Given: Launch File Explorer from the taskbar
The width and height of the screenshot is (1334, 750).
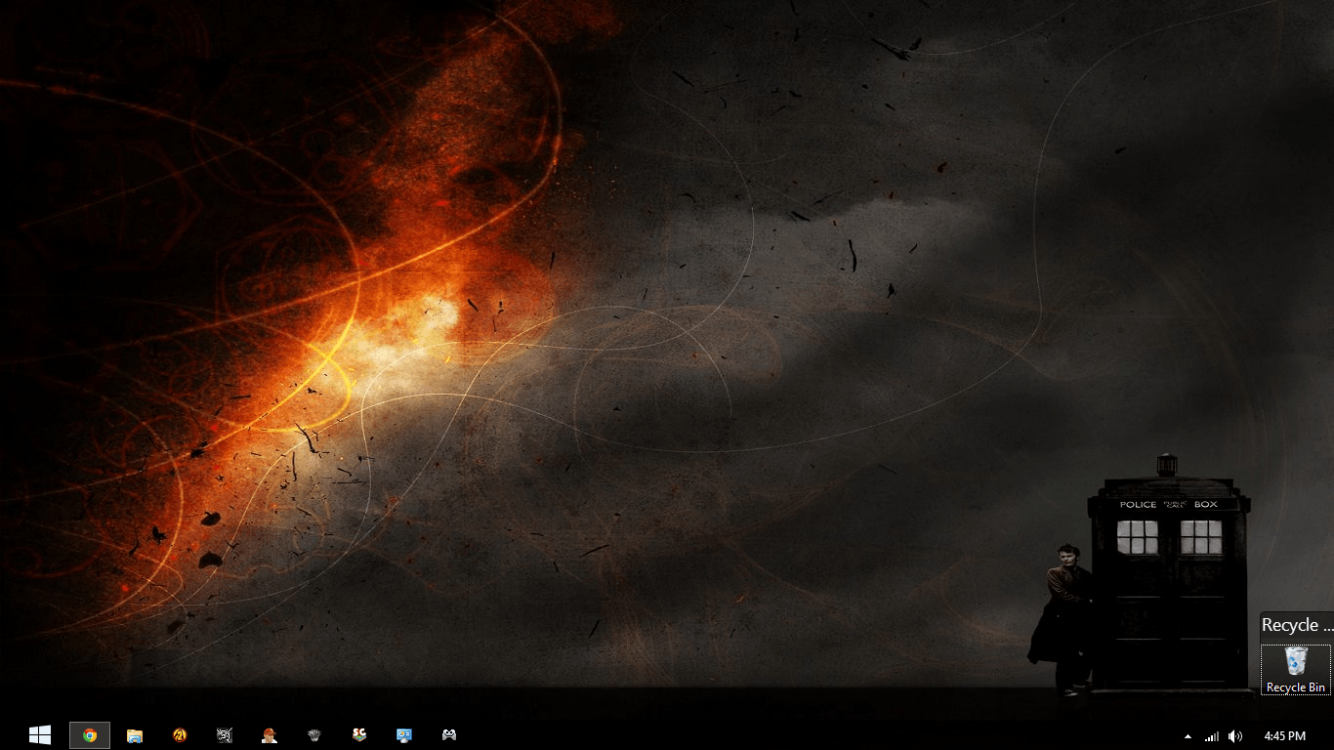Looking at the screenshot, I should (135, 735).
